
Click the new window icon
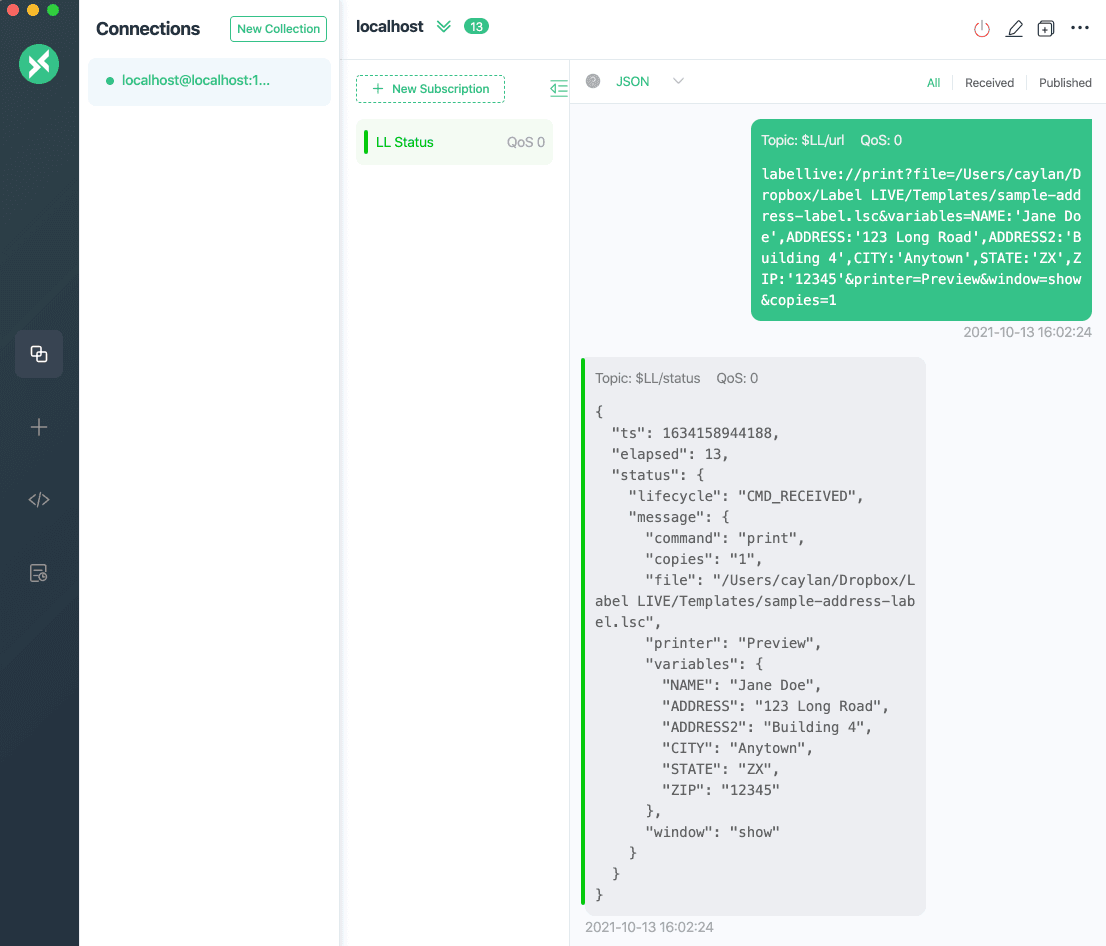1046,29
